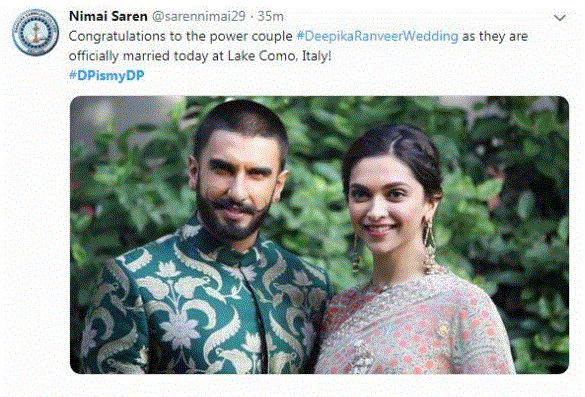This screenshot has width=585, height=397.
Task: Select the bold blue hashtag below the text
Action: 107,76
